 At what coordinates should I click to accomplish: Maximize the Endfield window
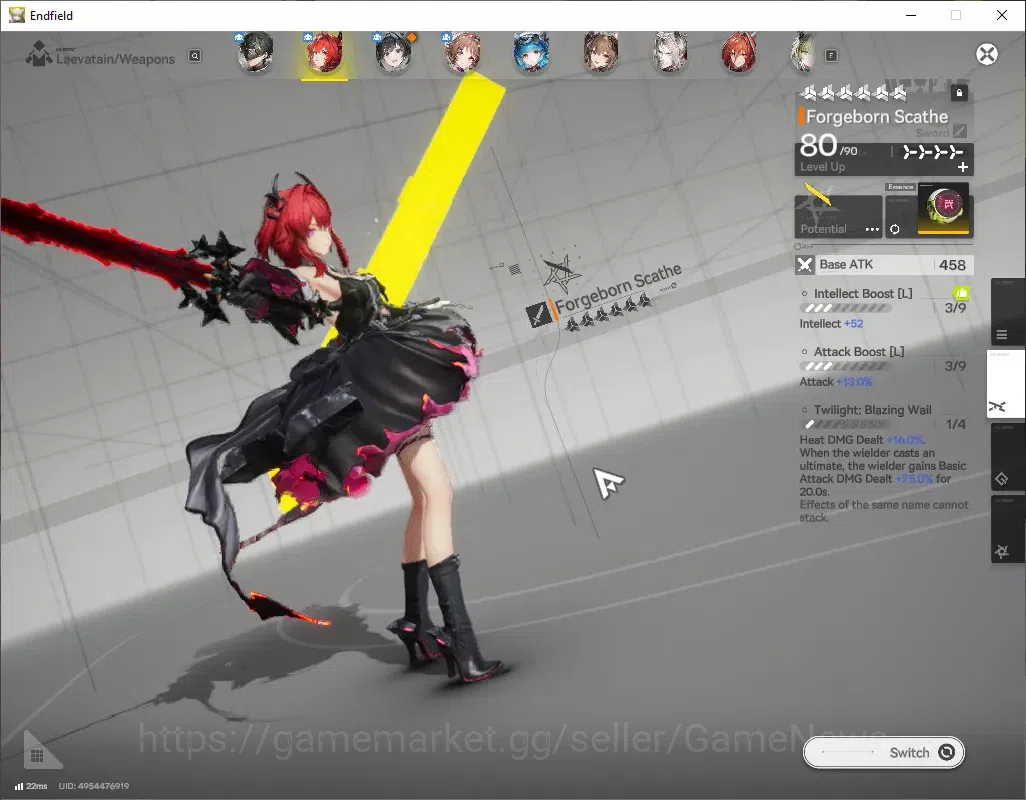tap(956, 15)
